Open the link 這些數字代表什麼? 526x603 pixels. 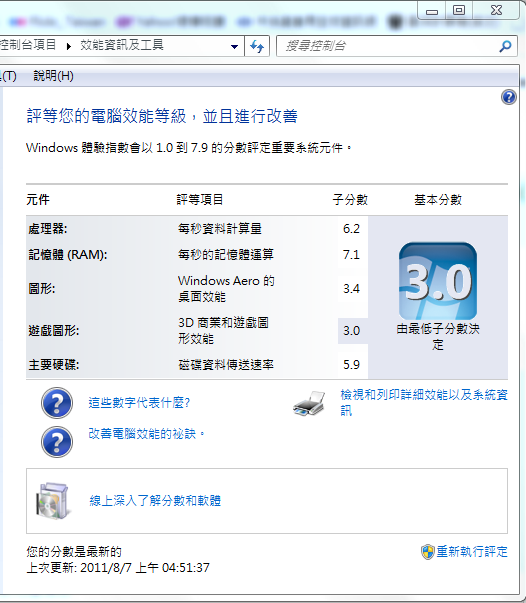139,403
